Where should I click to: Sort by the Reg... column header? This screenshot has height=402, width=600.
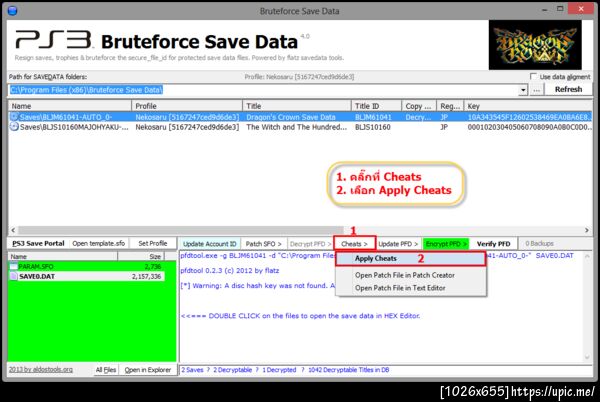tap(450, 106)
